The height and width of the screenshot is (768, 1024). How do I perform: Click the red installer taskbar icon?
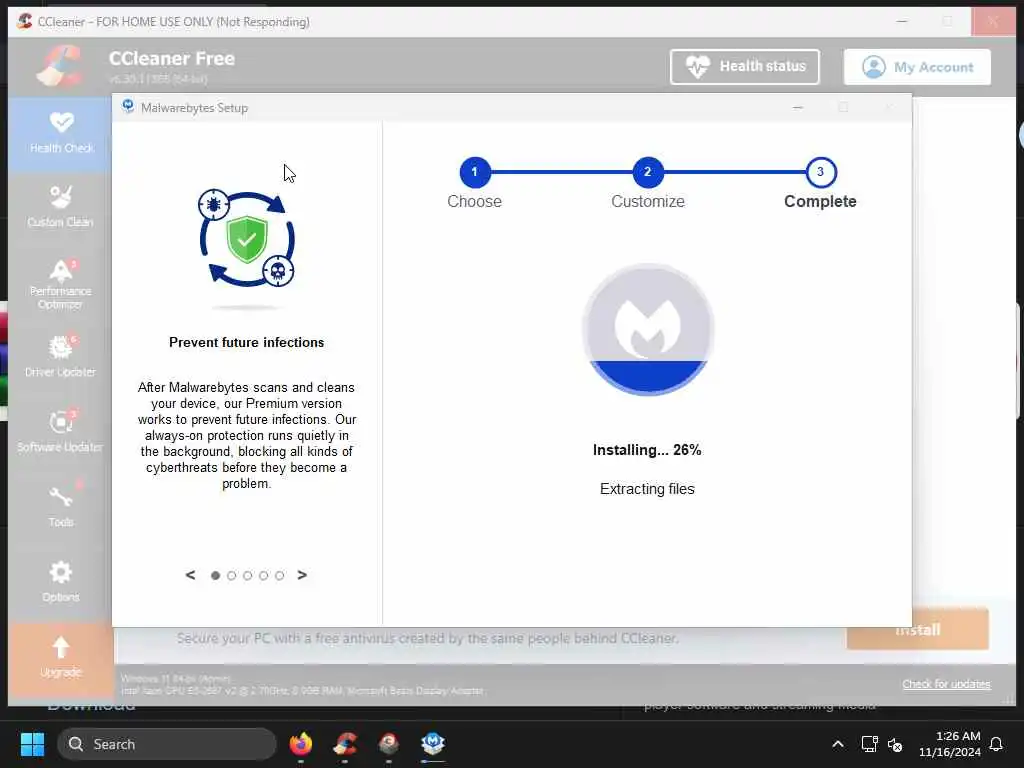[389, 744]
